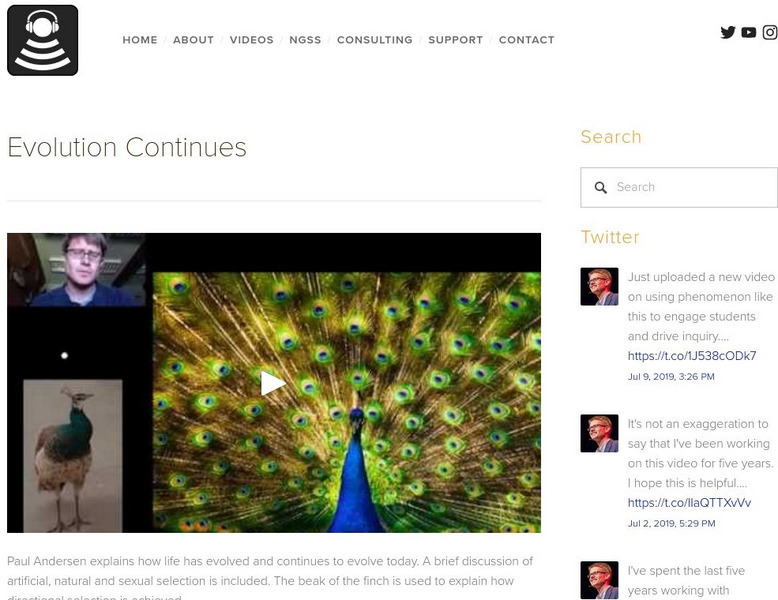Image resolution: width=778 pixels, height=600 pixels.
Task: Go to the CONTACT page
Action: 526,40
